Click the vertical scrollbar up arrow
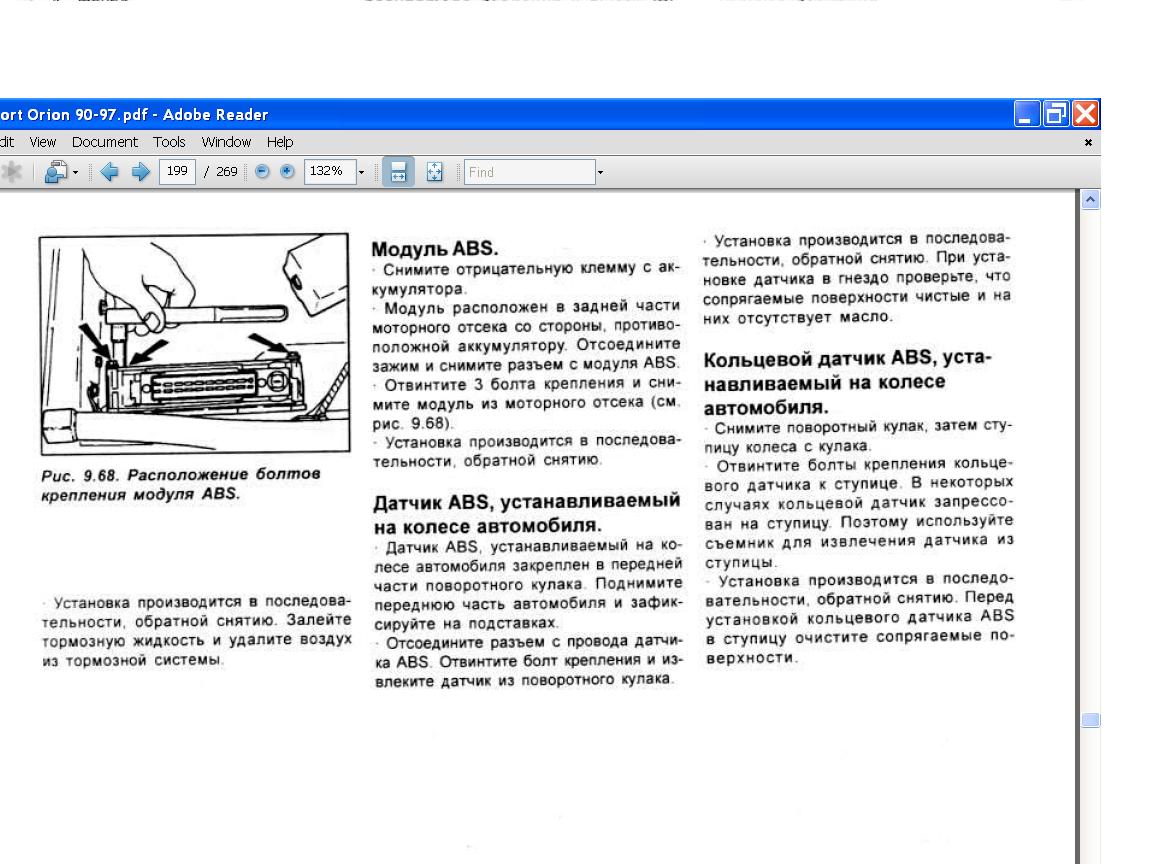This screenshot has width=1152, height=864. coord(1090,199)
